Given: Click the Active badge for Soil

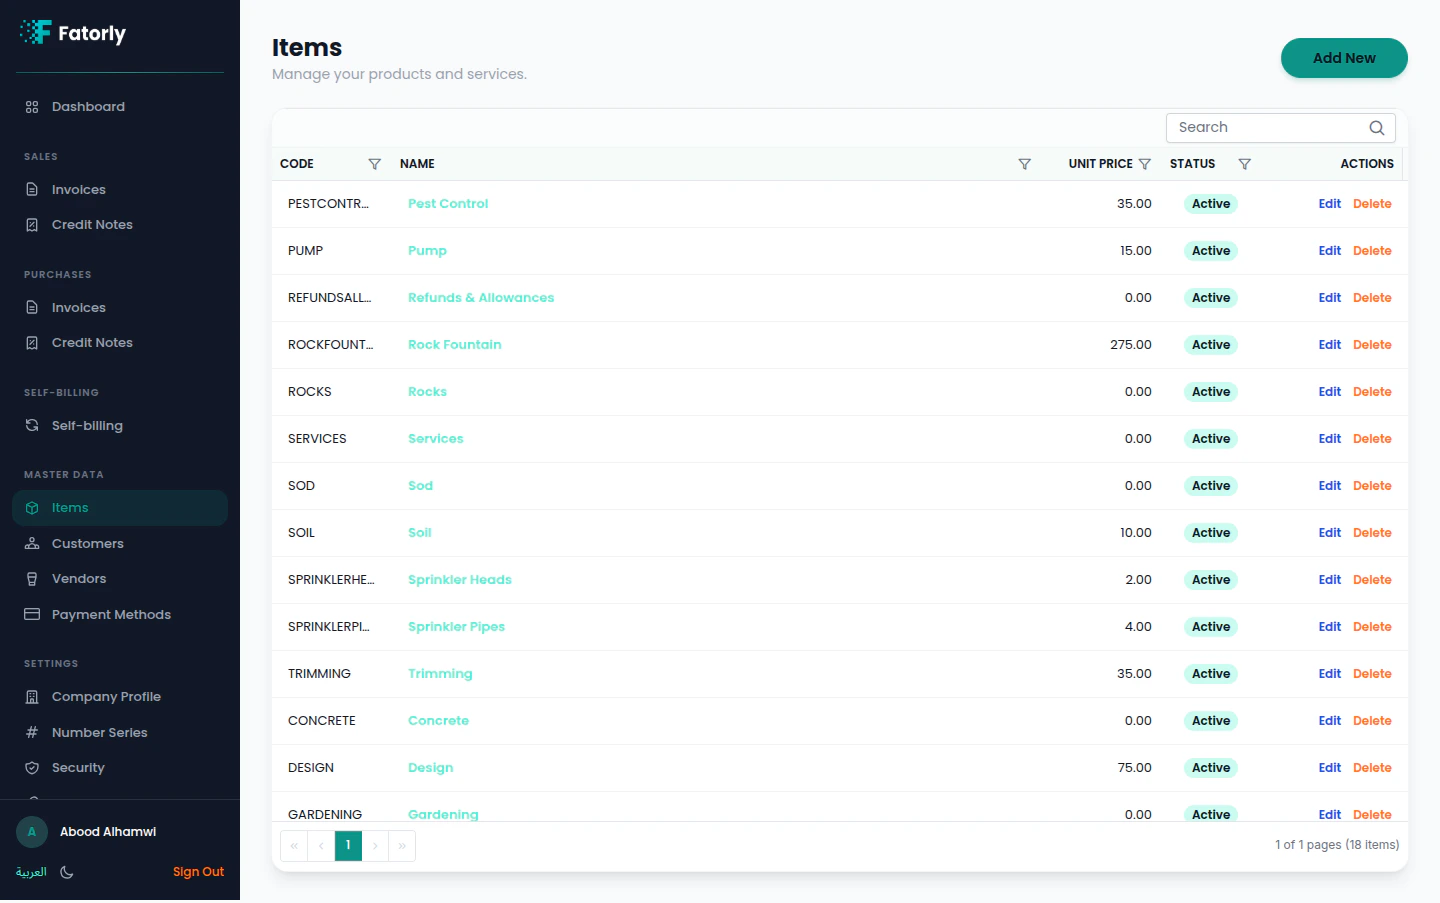Looking at the screenshot, I should [1211, 533].
